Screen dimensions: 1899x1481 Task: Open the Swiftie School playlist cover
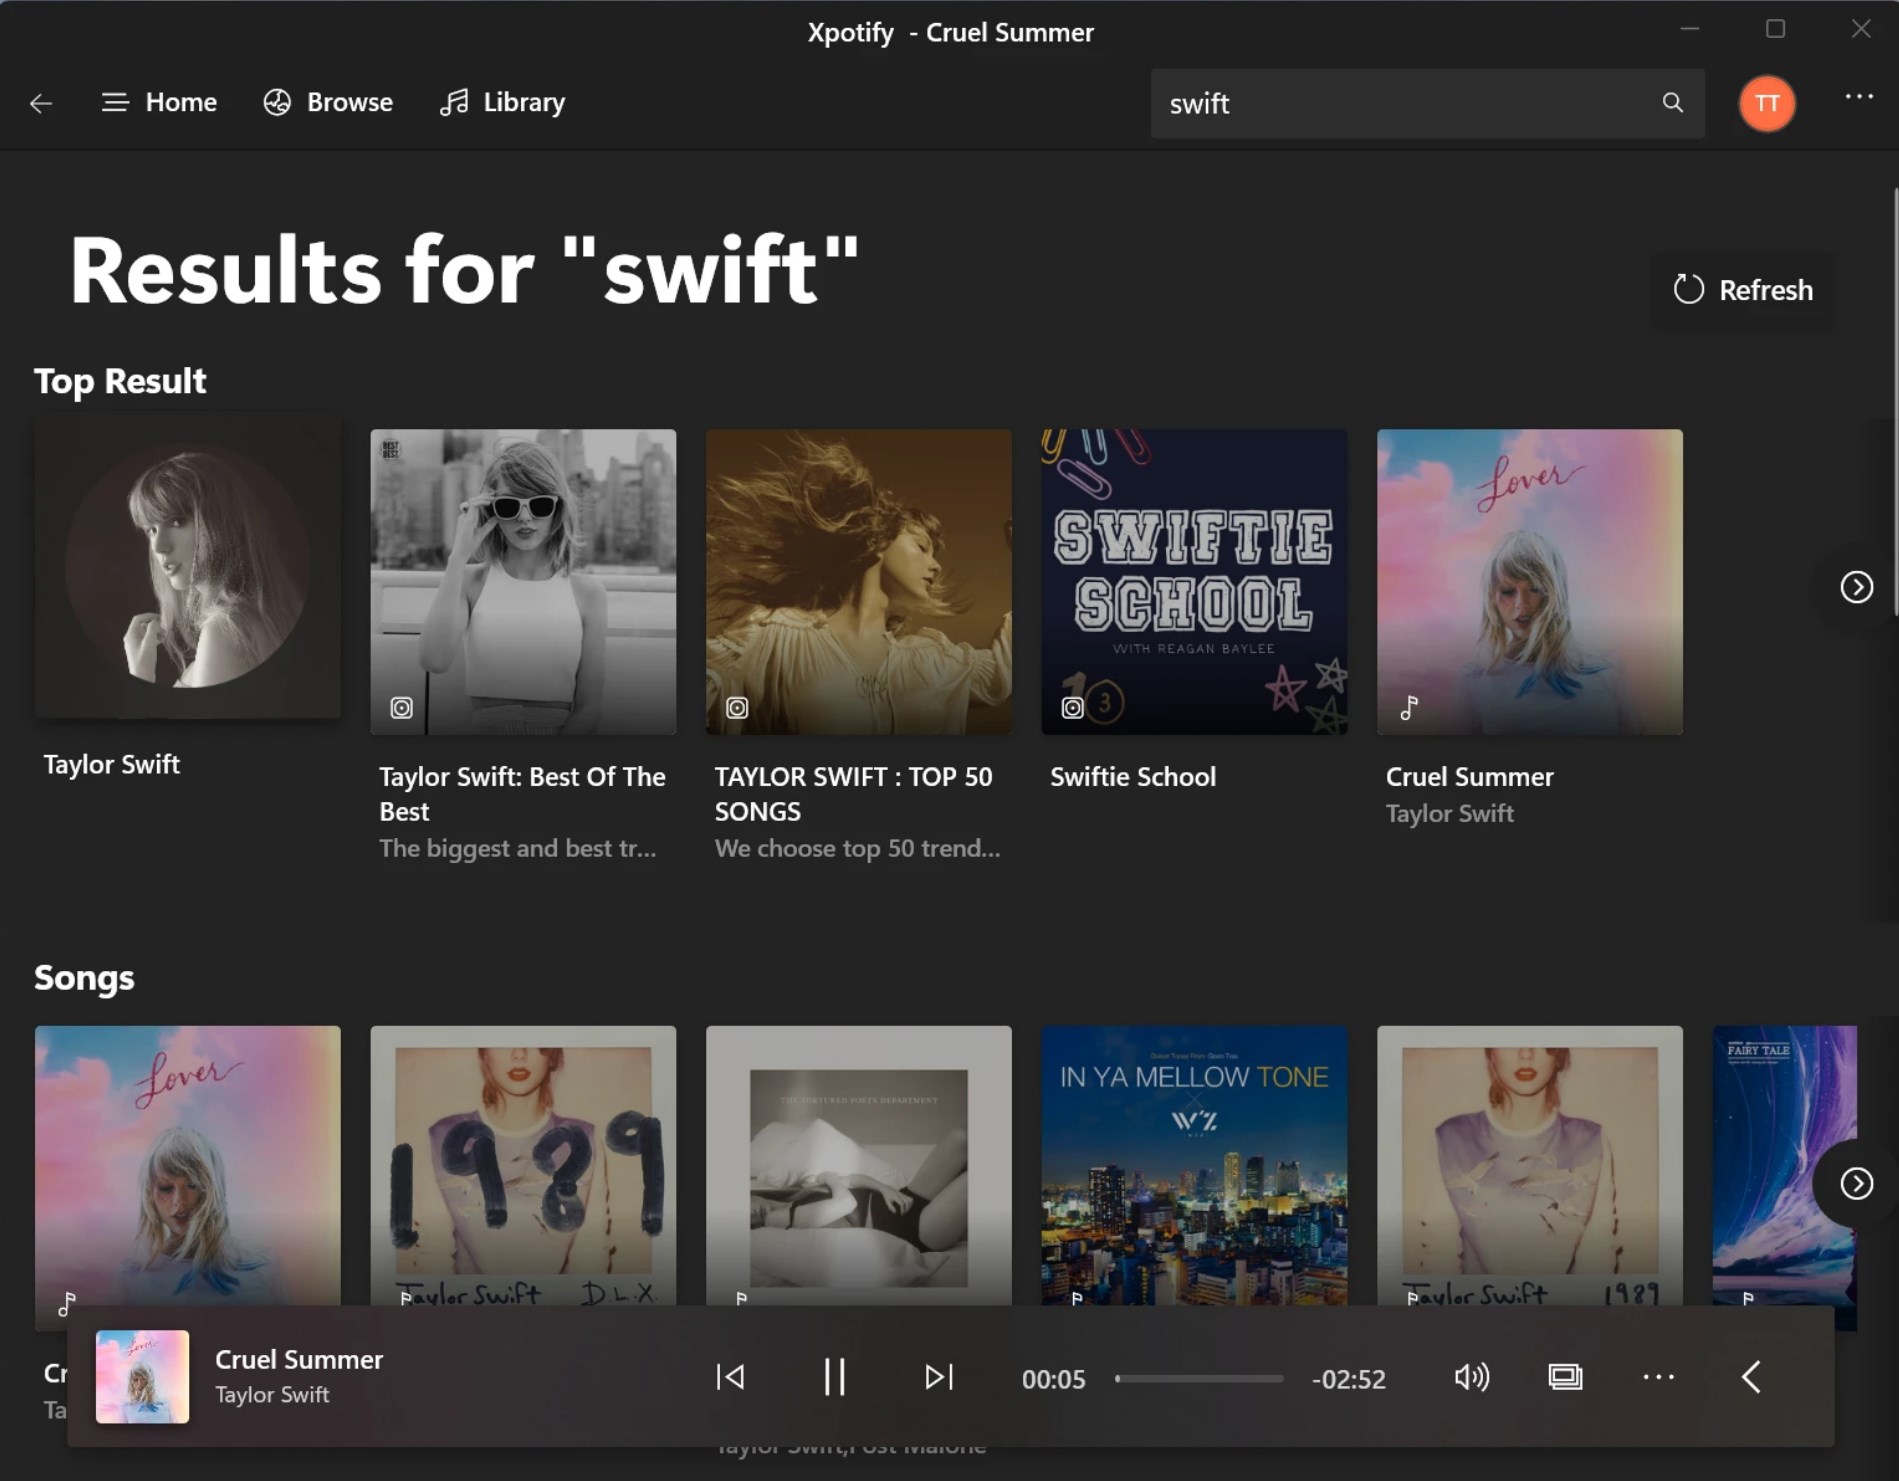pos(1194,582)
